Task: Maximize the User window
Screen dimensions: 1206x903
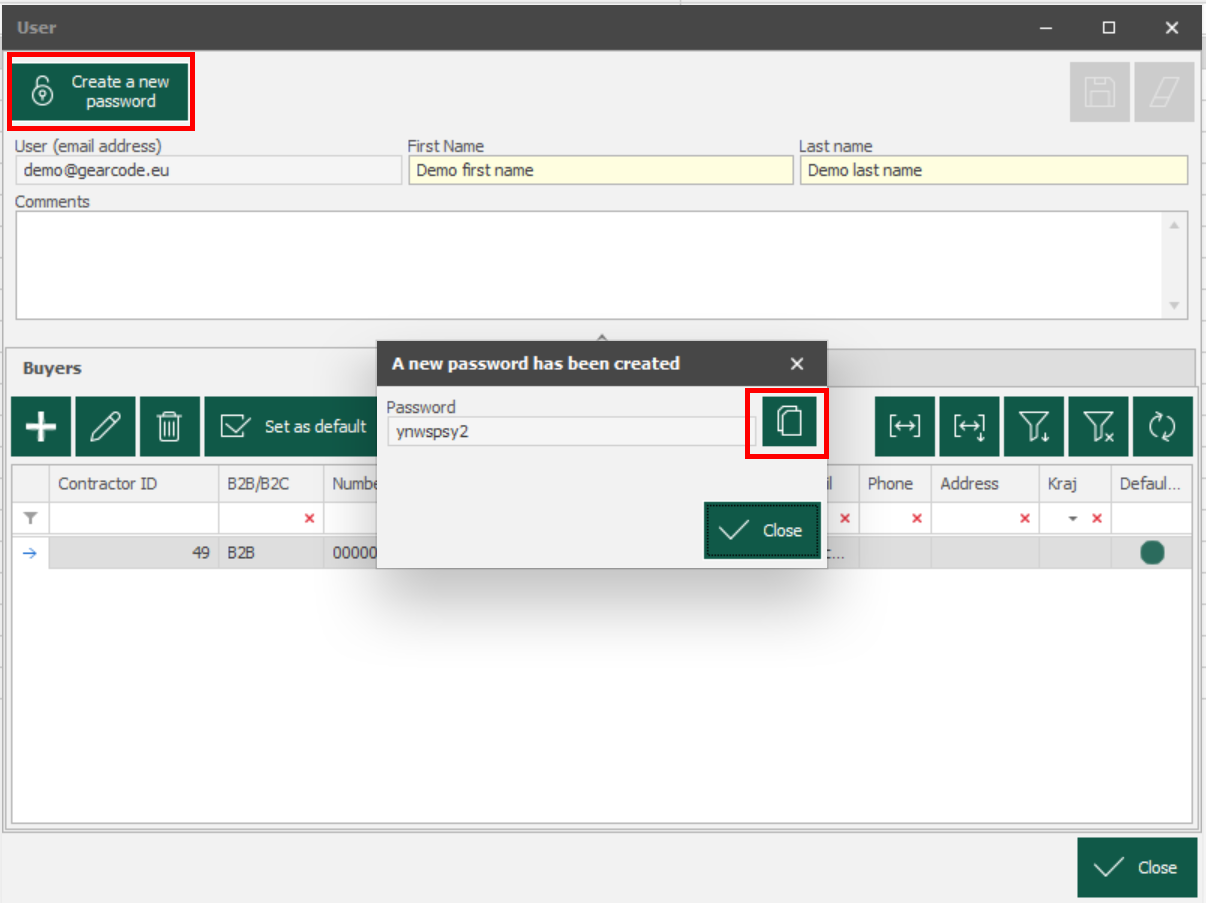Action: click(x=1108, y=28)
